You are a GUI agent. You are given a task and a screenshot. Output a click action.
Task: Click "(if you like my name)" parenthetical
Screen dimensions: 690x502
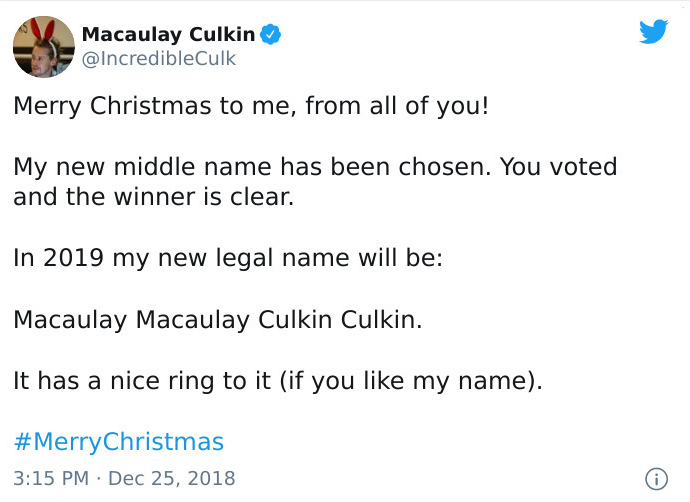click(410, 381)
